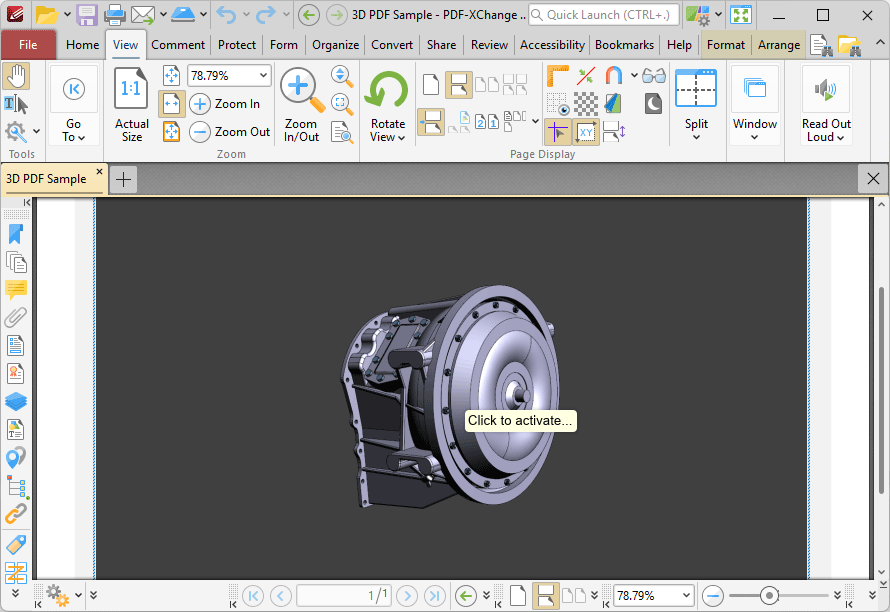This screenshot has height=612, width=890.
Task: Open the File menu
Action: pyautogui.click(x=29, y=44)
